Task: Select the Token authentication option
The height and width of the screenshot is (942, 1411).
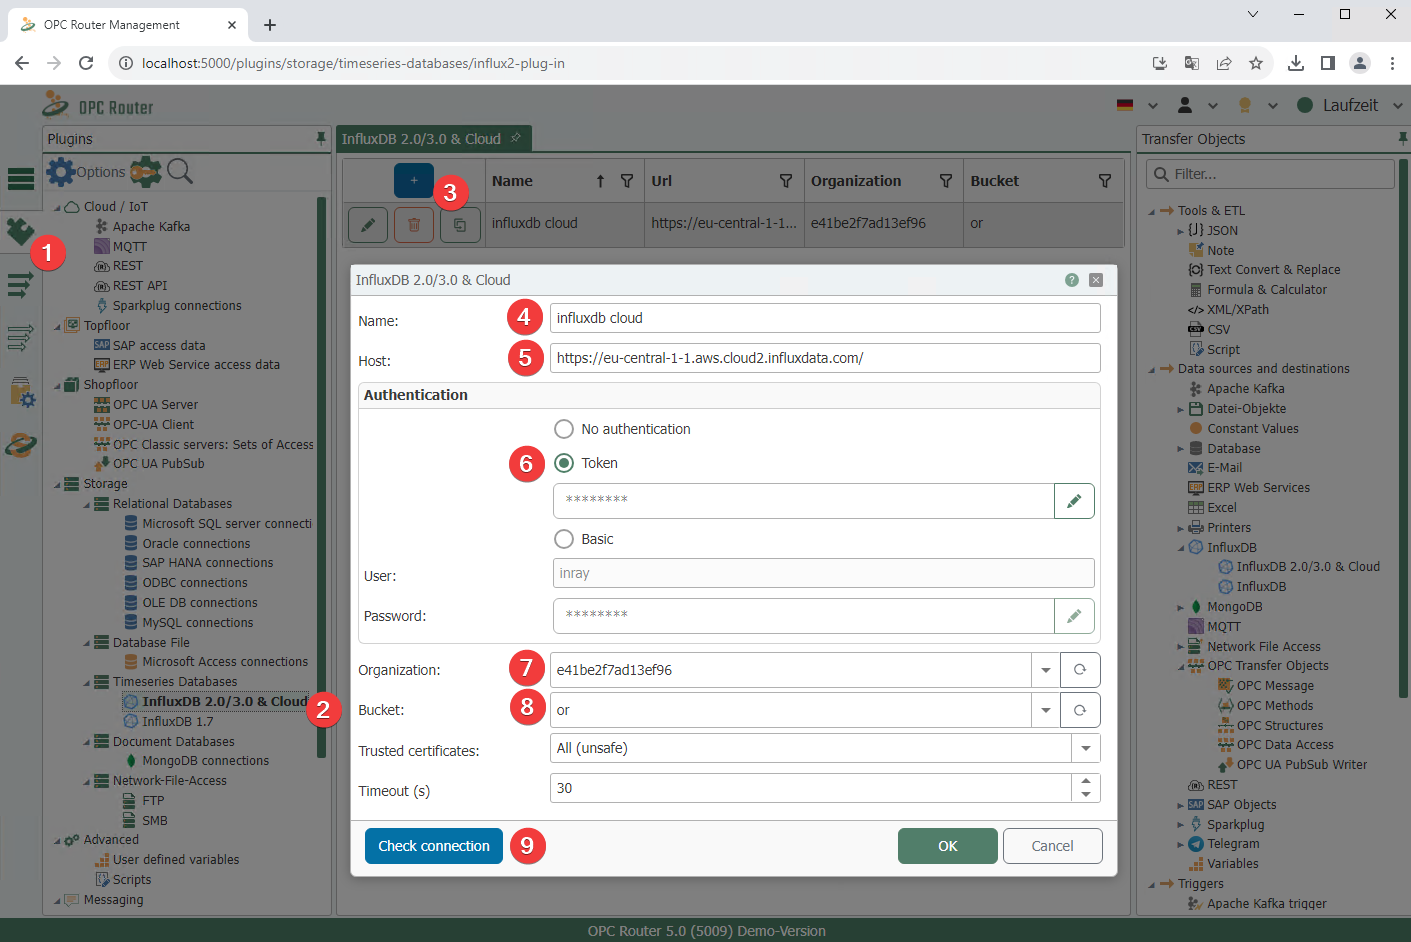Action: (564, 463)
